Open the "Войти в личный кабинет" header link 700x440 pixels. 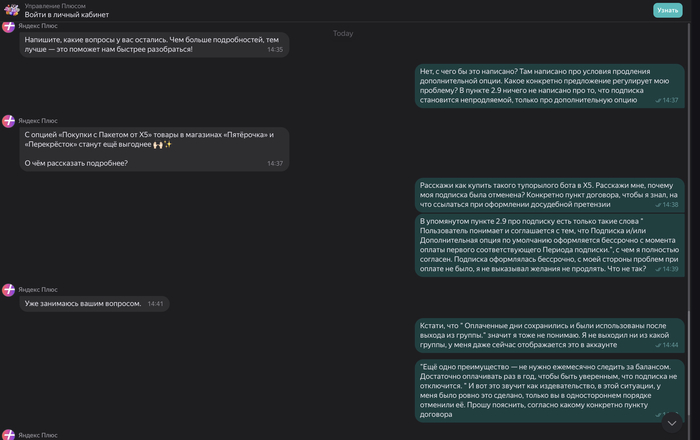click(67, 15)
